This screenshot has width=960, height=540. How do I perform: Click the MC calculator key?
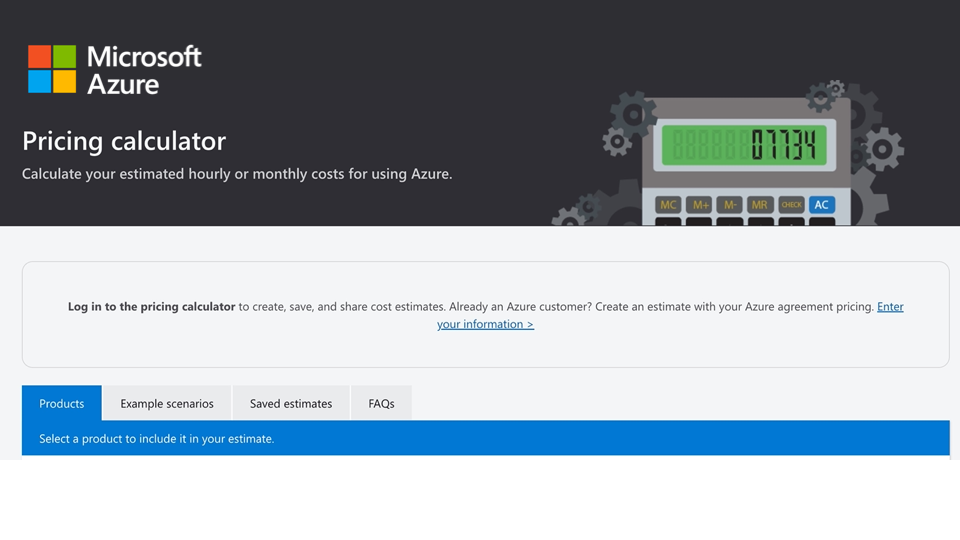tap(668, 204)
